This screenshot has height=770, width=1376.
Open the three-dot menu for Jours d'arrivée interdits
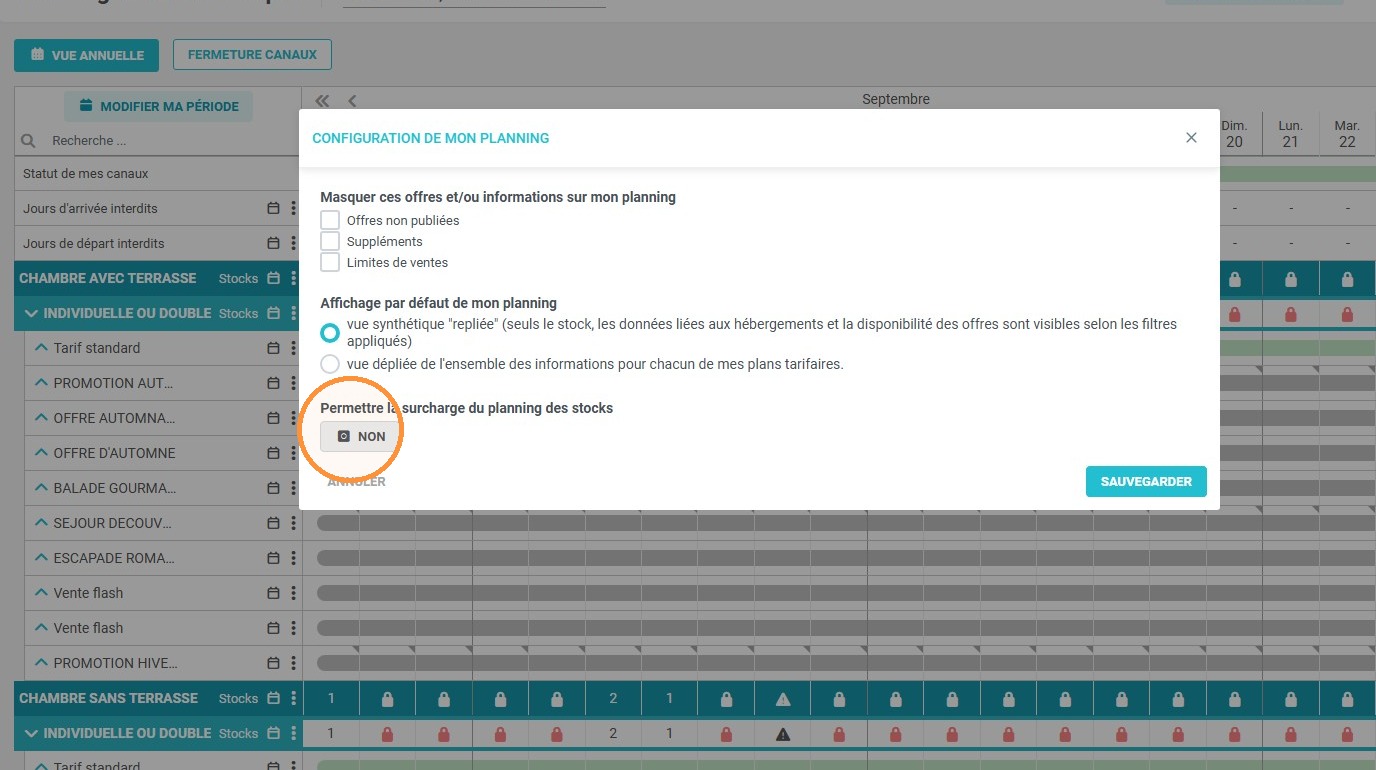[293, 208]
